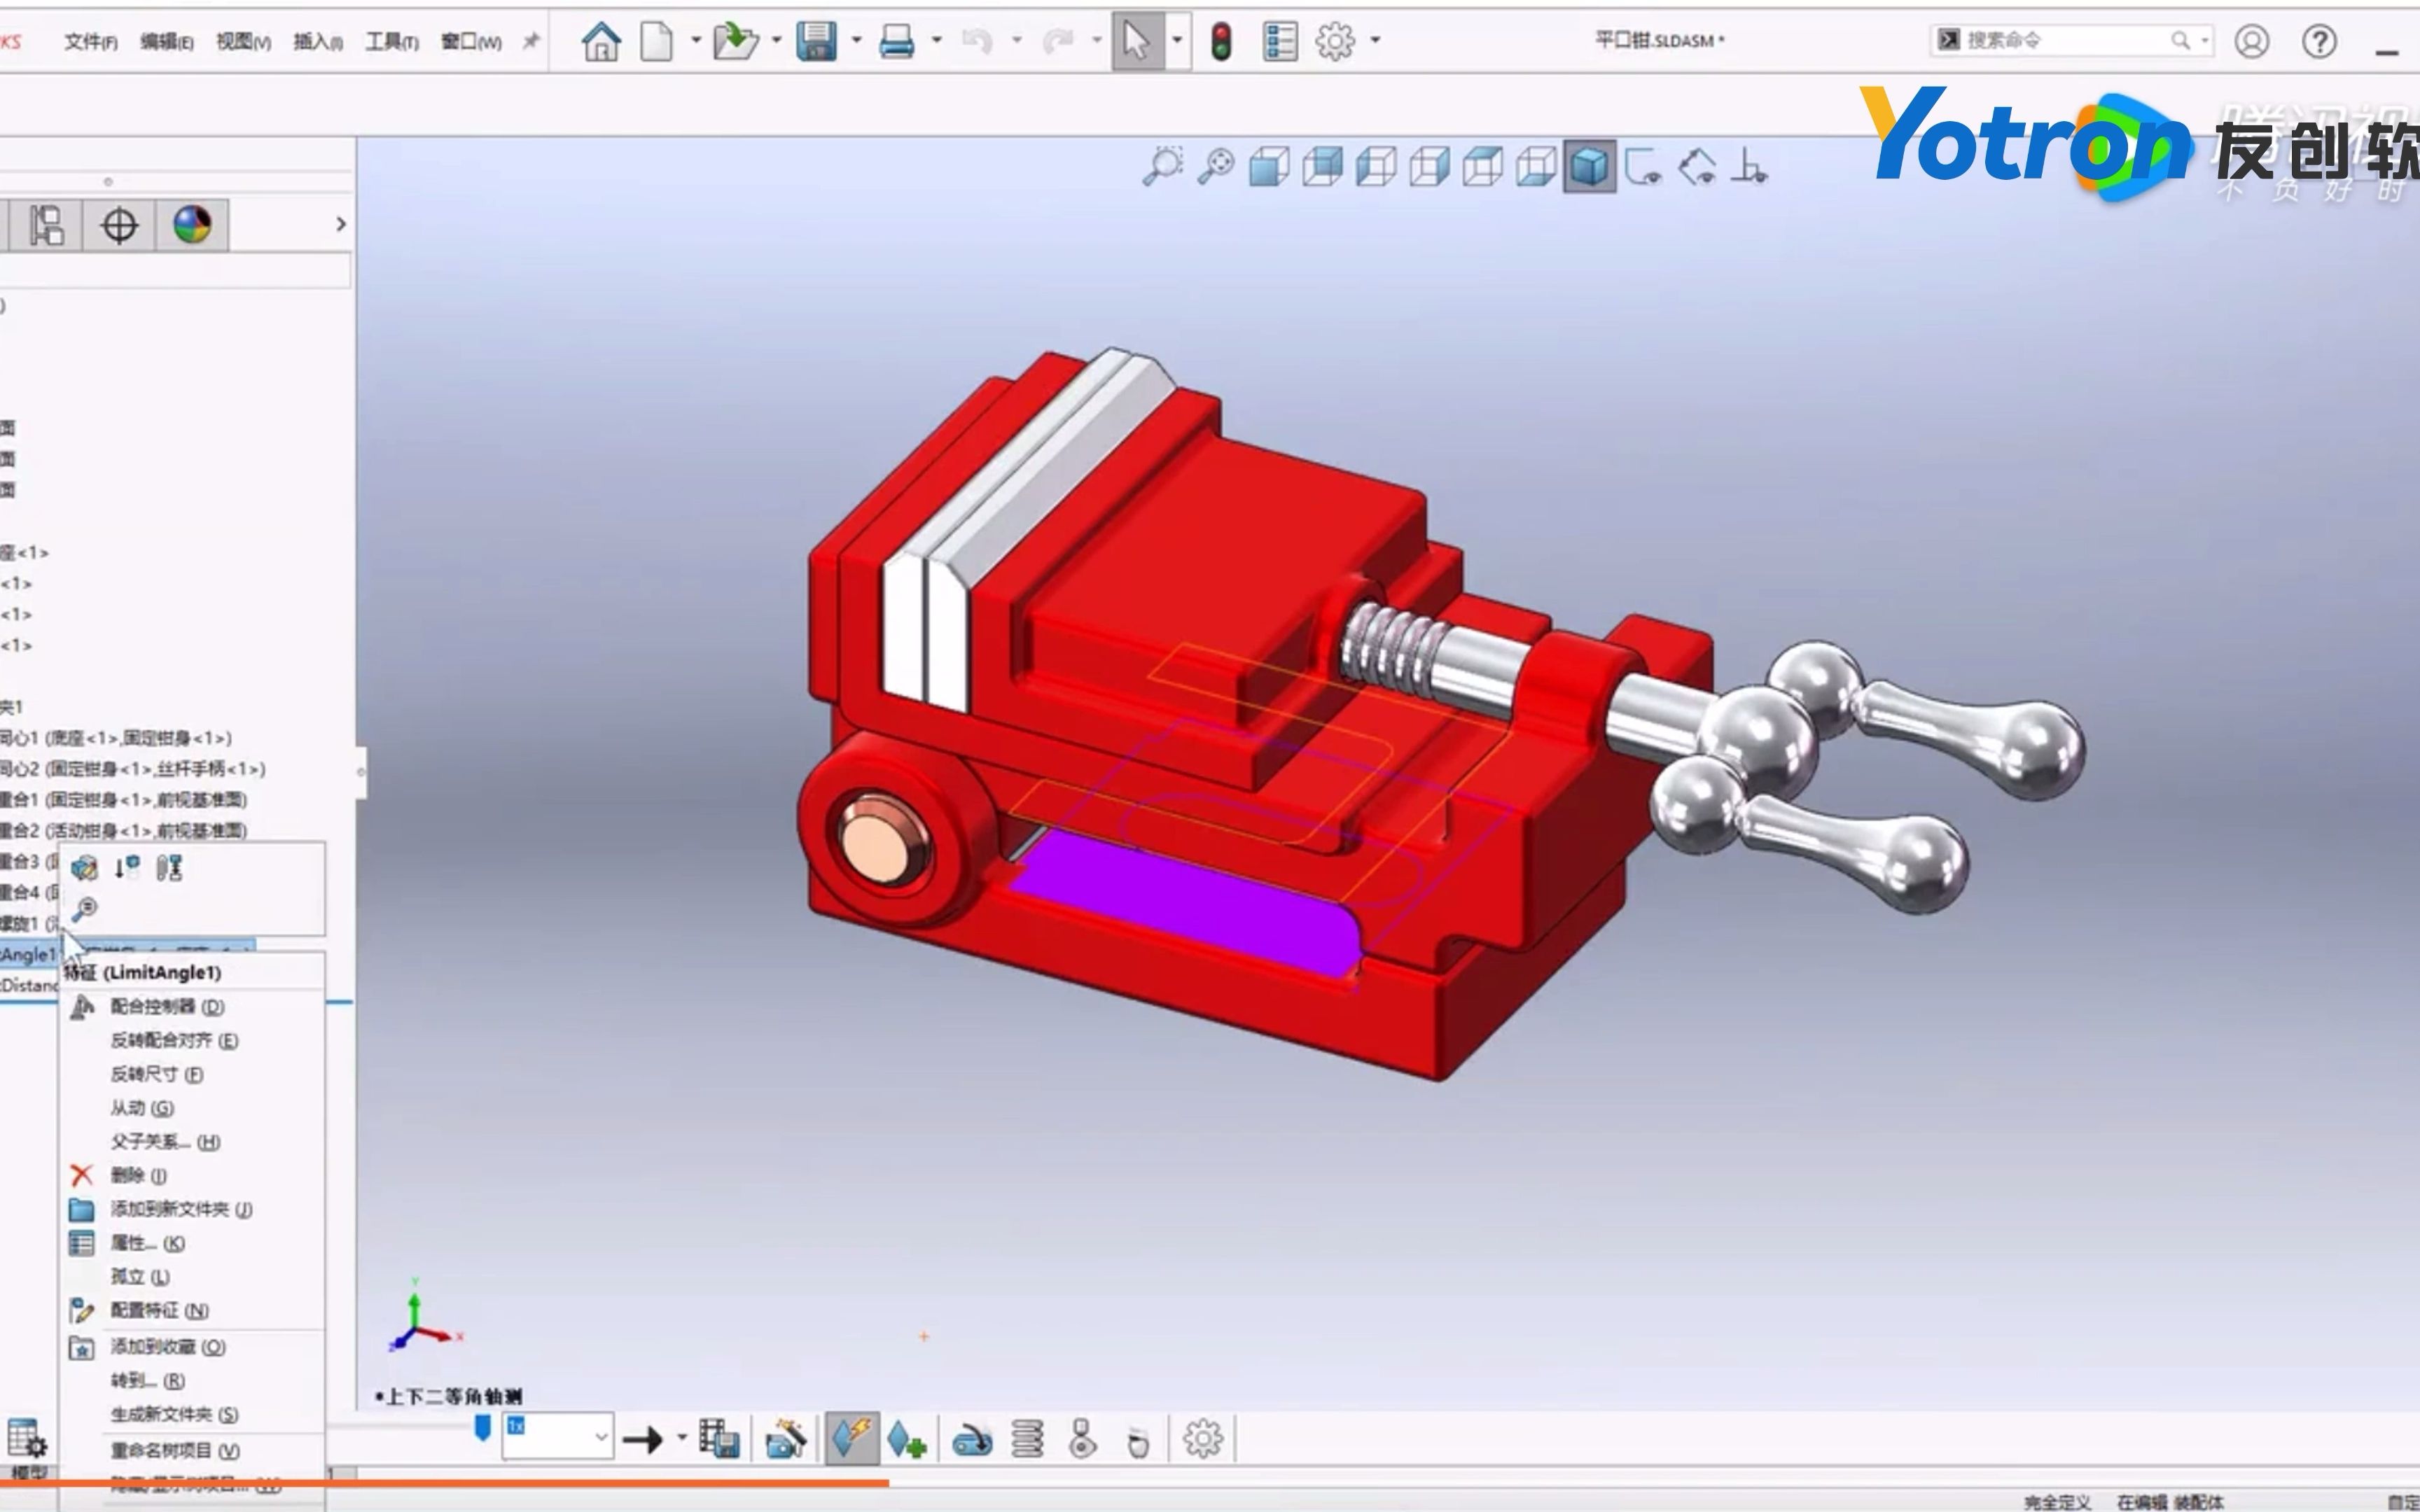The width and height of the screenshot is (2420, 1512).
Task: Click the Rebuild traffic light icon
Action: (1220, 41)
